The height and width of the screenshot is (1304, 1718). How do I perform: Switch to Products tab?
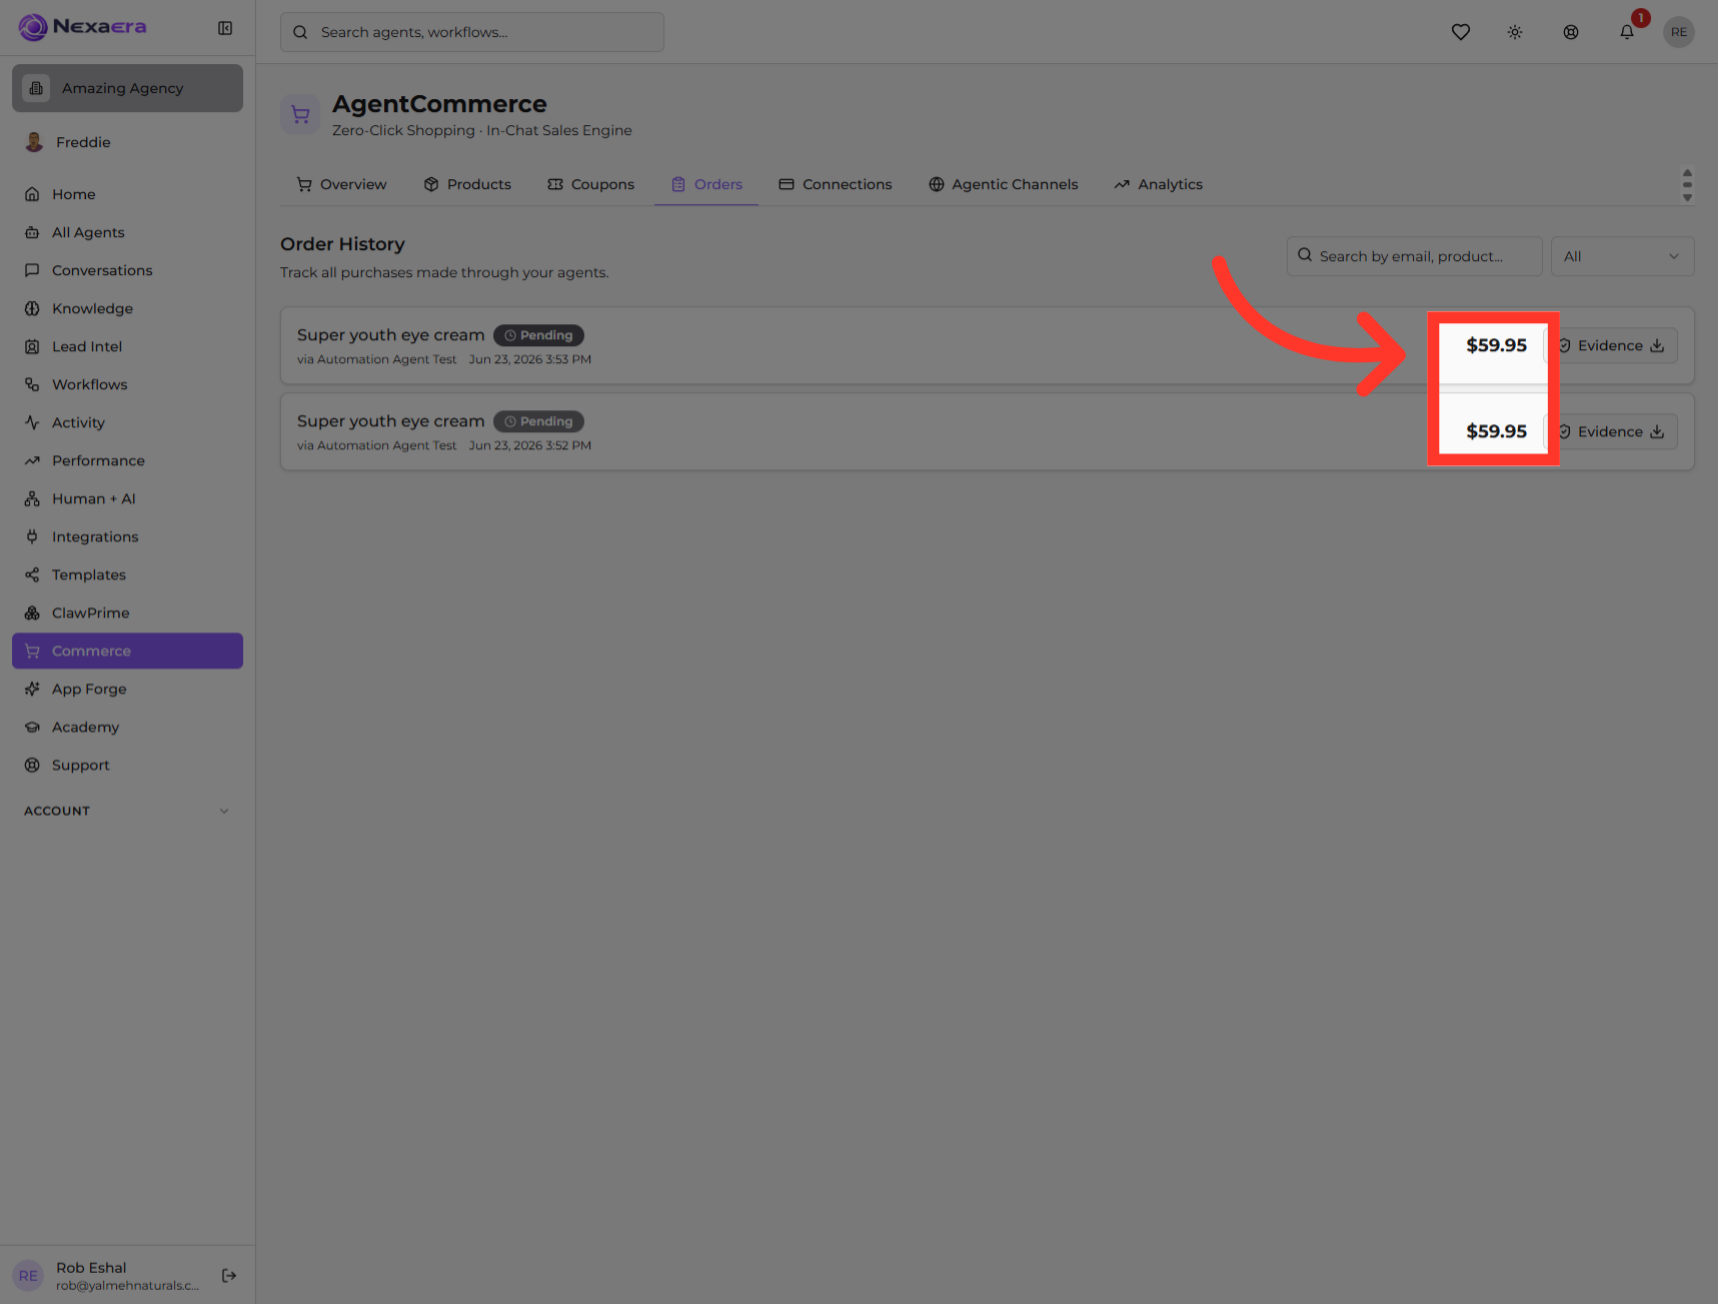pos(467,184)
